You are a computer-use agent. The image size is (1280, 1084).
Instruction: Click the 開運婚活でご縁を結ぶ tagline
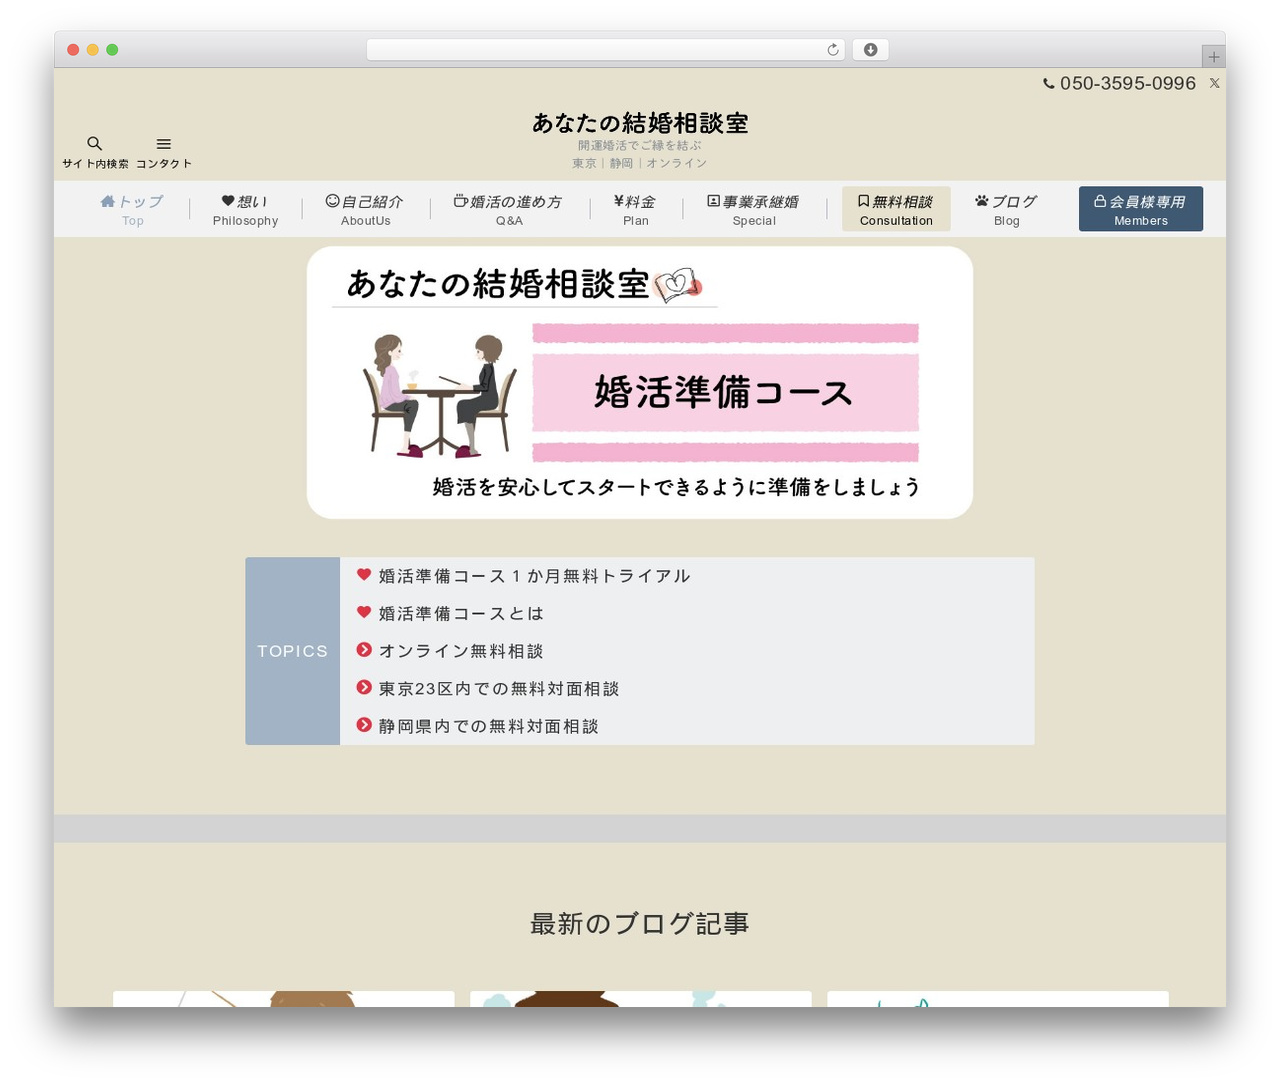pos(640,145)
